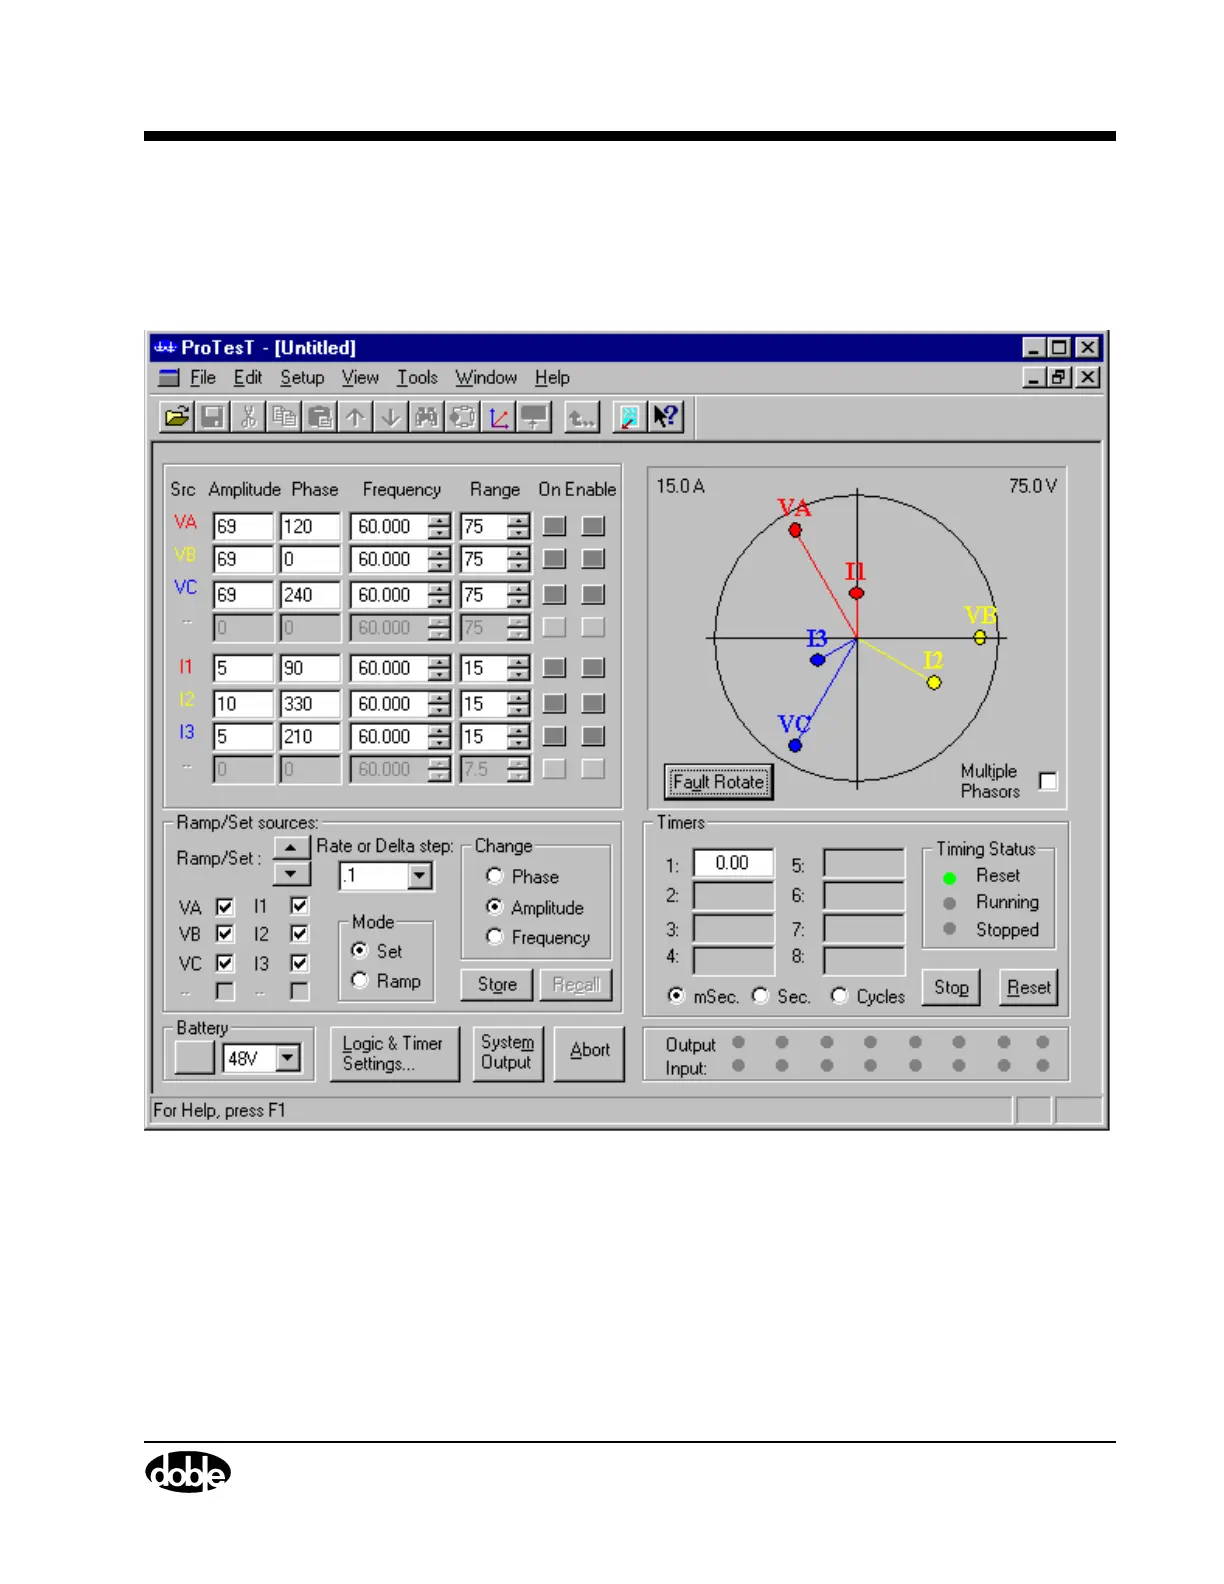Click the System Output button

pos(507,1053)
